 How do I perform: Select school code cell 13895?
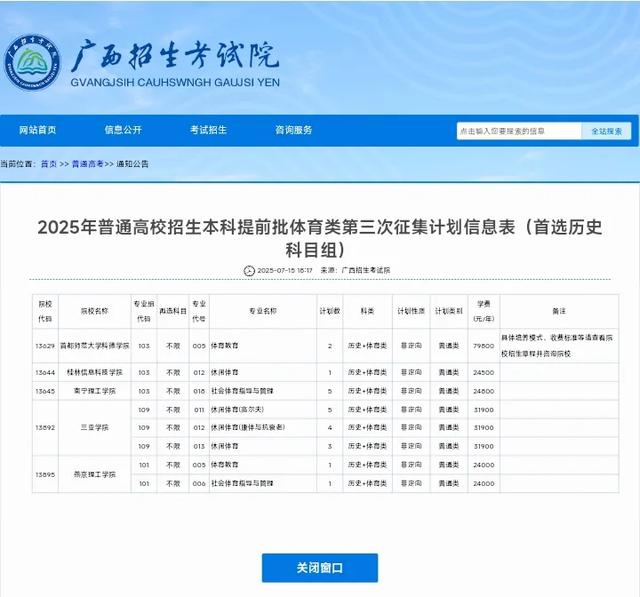tap(45, 475)
